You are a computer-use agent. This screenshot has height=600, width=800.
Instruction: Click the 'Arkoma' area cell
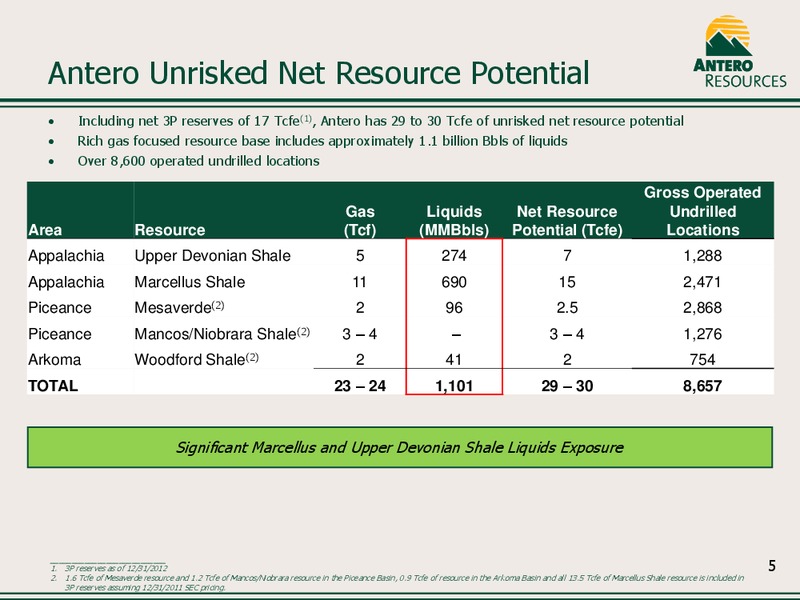pyautogui.click(x=55, y=360)
